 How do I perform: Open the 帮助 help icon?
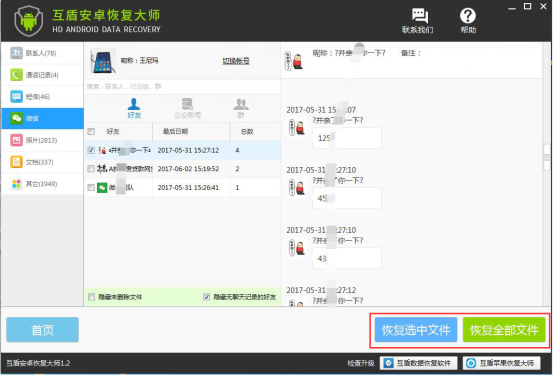(x=468, y=21)
